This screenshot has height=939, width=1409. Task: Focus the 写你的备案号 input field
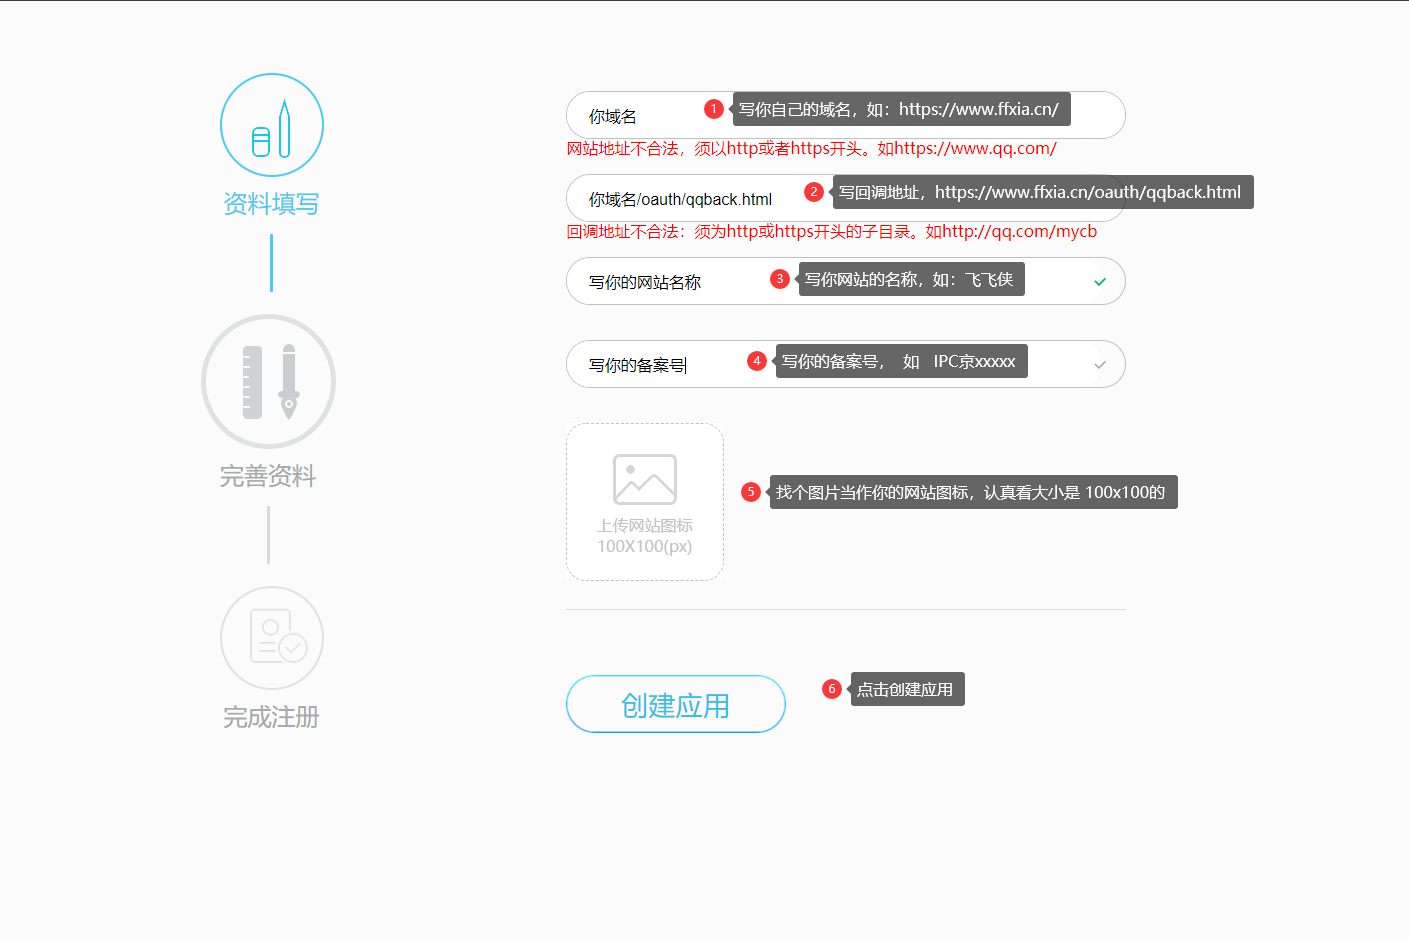coord(846,364)
